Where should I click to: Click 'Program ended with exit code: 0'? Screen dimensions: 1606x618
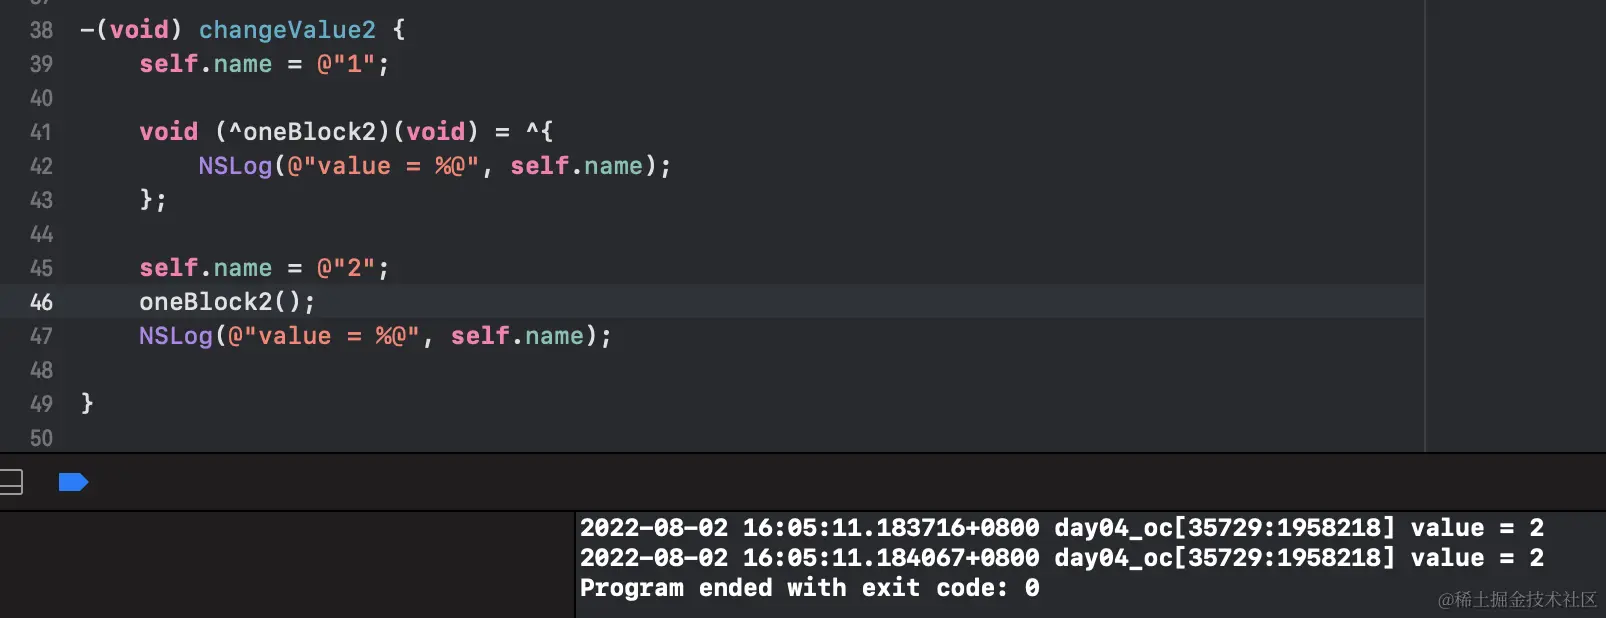pyautogui.click(x=810, y=588)
